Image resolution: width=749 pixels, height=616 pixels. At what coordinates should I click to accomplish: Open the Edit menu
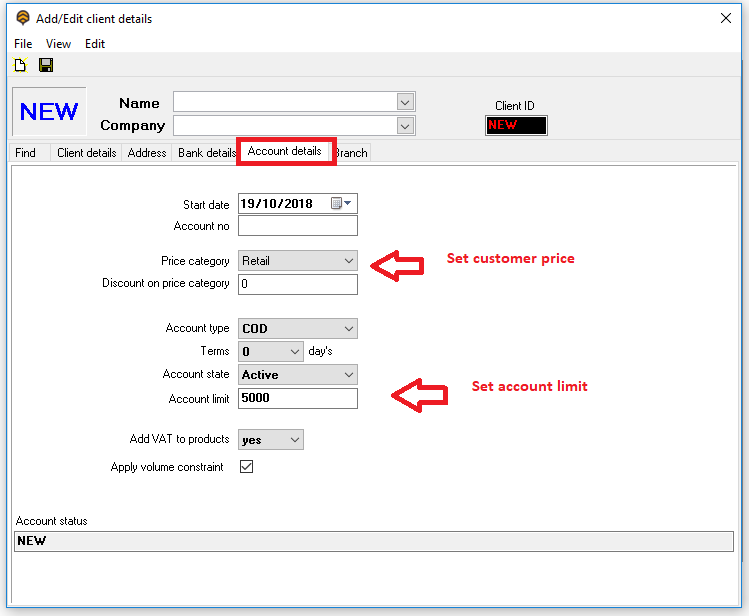point(95,44)
